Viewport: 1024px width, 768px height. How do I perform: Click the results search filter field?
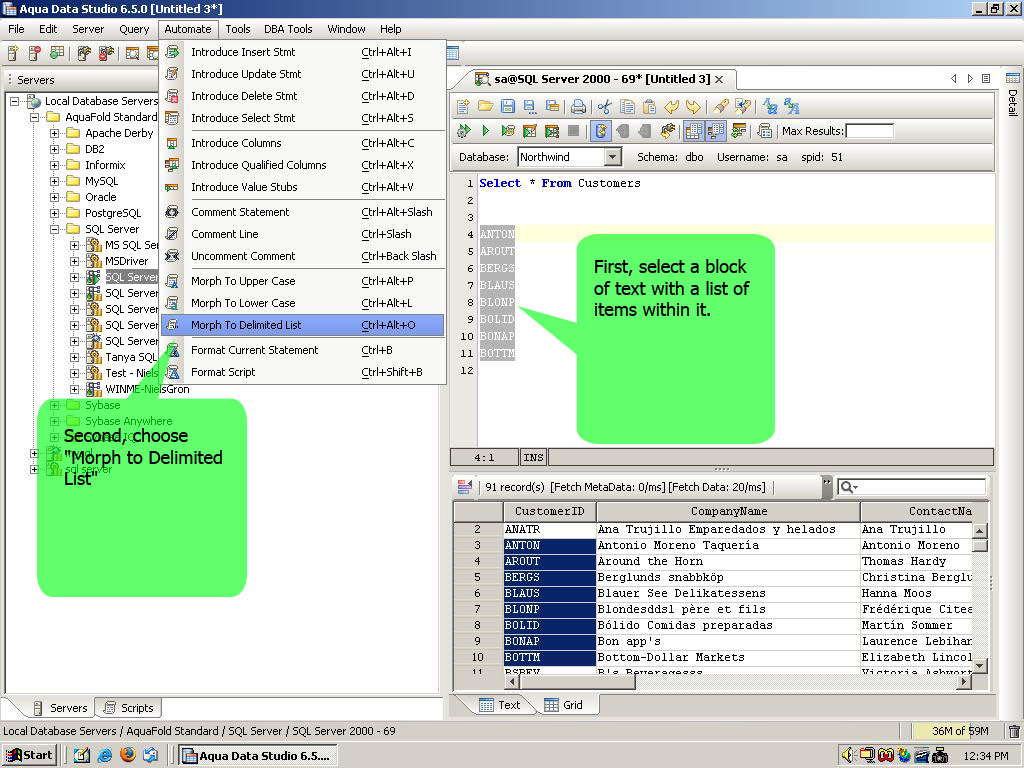[x=912, y=487]
